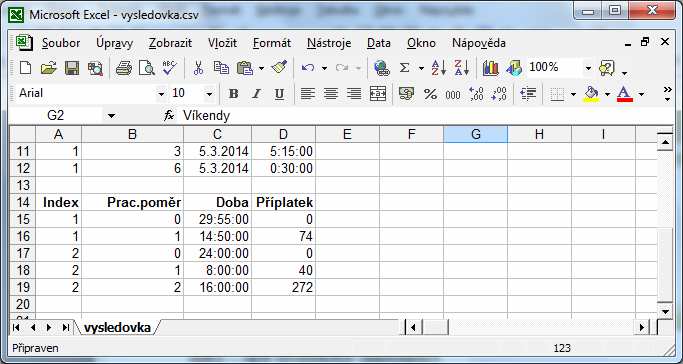Screen dimensions: 683x364
Task: Click the AutoSum sigma icon
Action: (x=405, y=68)
